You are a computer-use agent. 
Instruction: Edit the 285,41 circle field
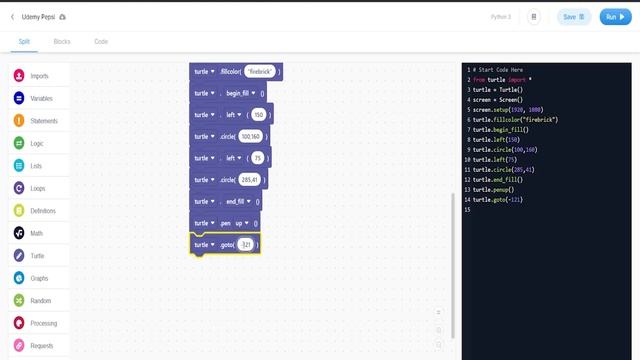pyautogui.click(x=249, y=180)
